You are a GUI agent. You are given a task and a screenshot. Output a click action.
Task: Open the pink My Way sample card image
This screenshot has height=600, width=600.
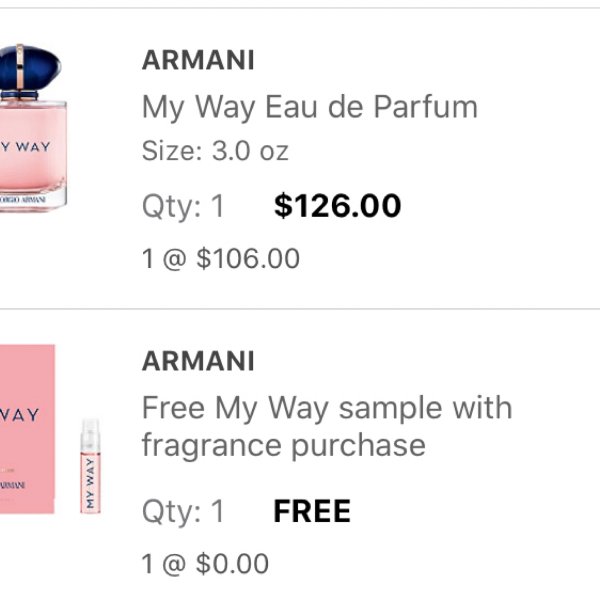[x=27, y=429]
